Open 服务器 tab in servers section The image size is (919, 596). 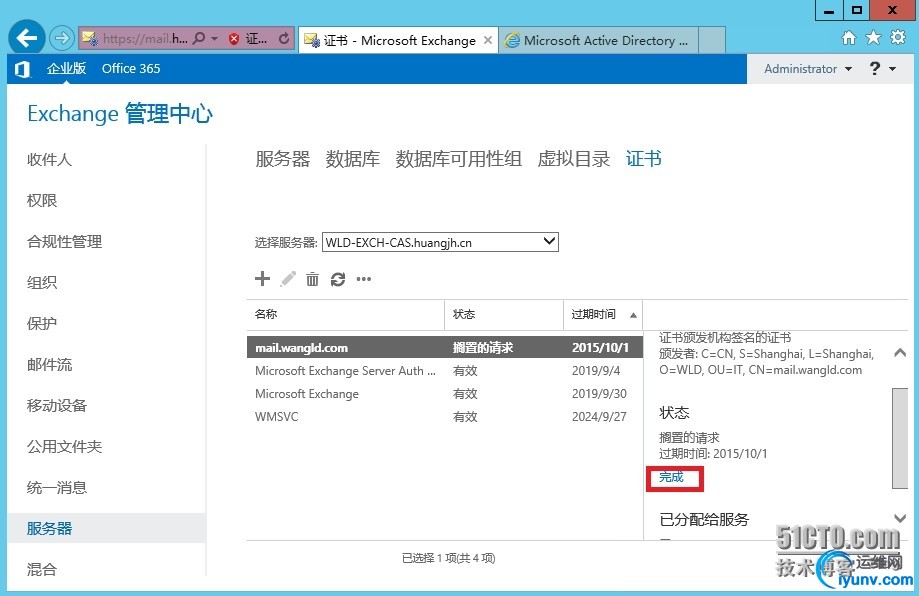pyautogui.click(x=282, y=159)
